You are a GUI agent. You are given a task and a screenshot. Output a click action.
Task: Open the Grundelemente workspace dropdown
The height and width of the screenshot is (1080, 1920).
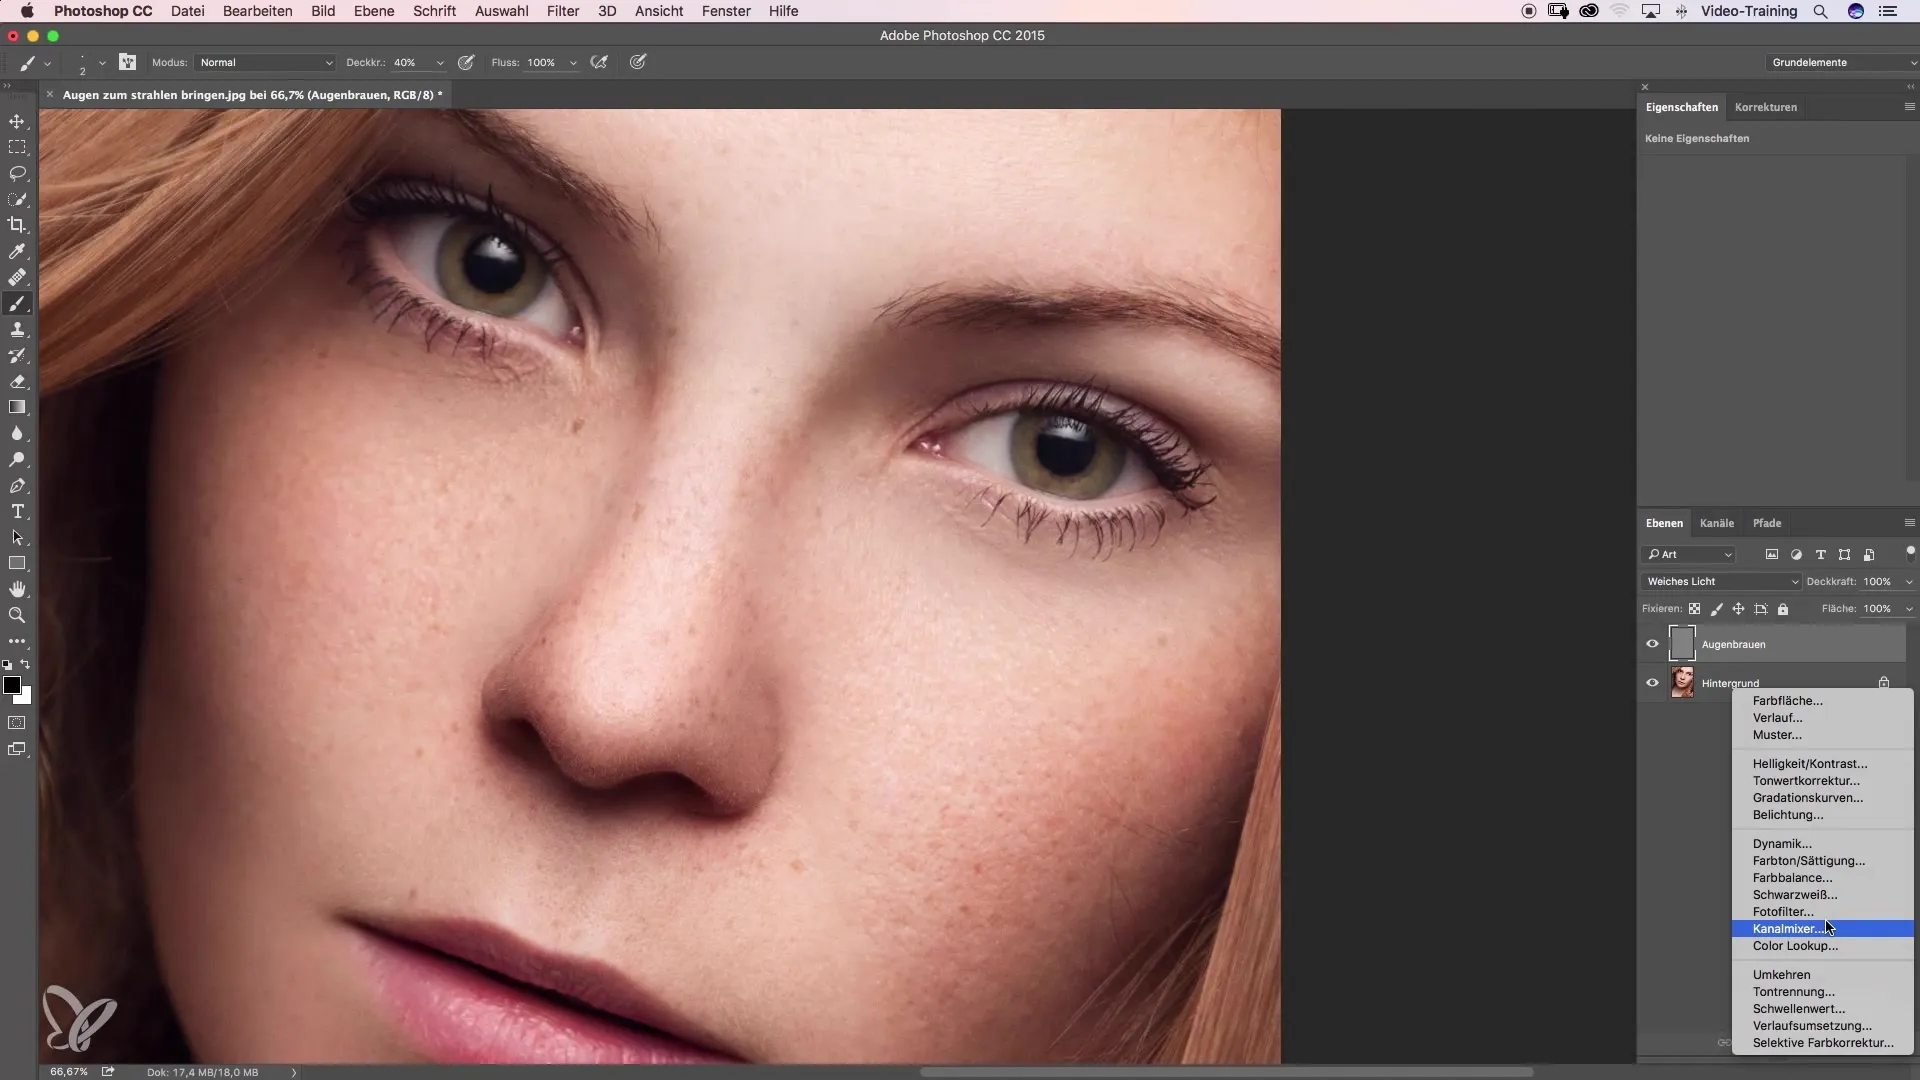(x=1842, y=62)
